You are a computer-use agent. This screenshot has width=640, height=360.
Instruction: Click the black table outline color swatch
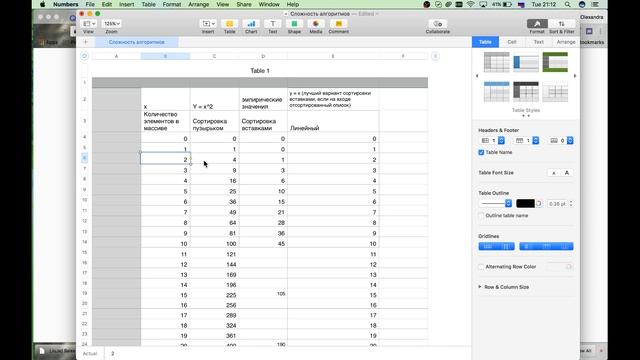pyautogui.click(x=525, y=203)
